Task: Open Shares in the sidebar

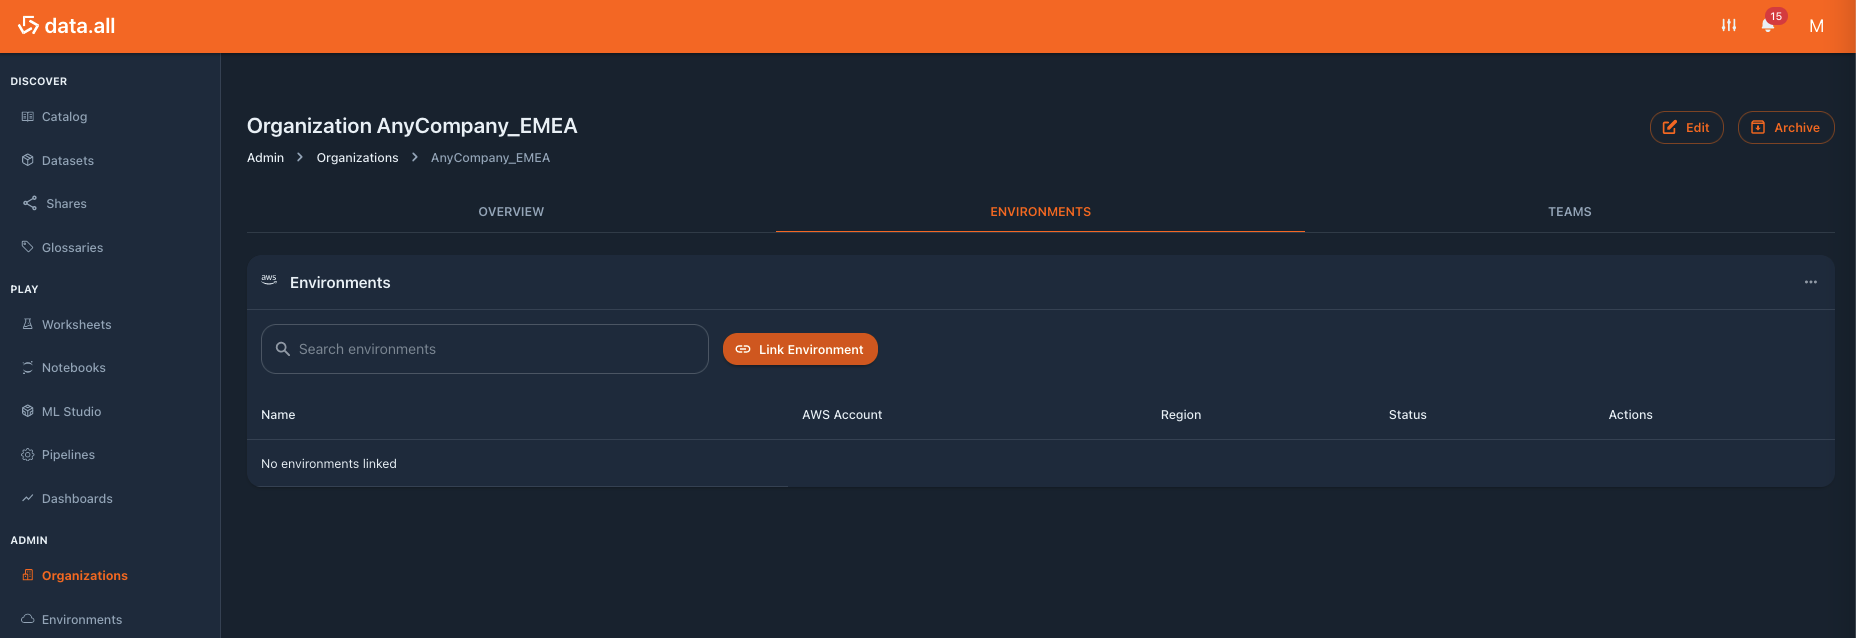Action: point(66,204)
